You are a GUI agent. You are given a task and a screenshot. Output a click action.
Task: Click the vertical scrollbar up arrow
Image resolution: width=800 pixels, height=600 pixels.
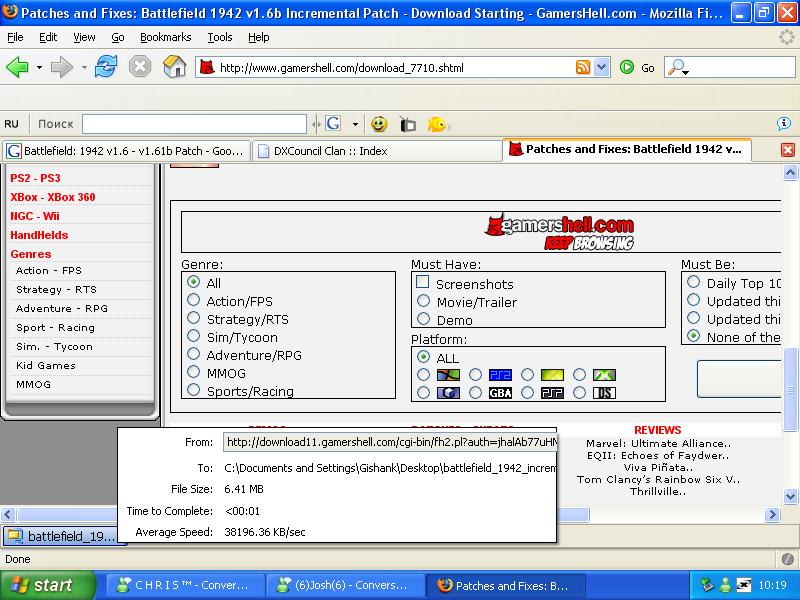(x=790, y=172)
